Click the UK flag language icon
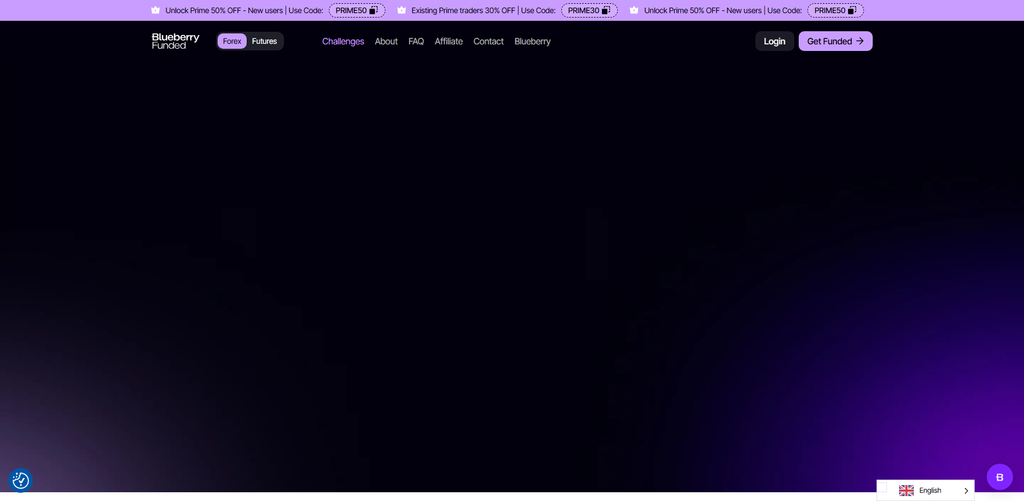Viewport: 1024px width, 501px height. pyautogui.click(x=906, y=491)
